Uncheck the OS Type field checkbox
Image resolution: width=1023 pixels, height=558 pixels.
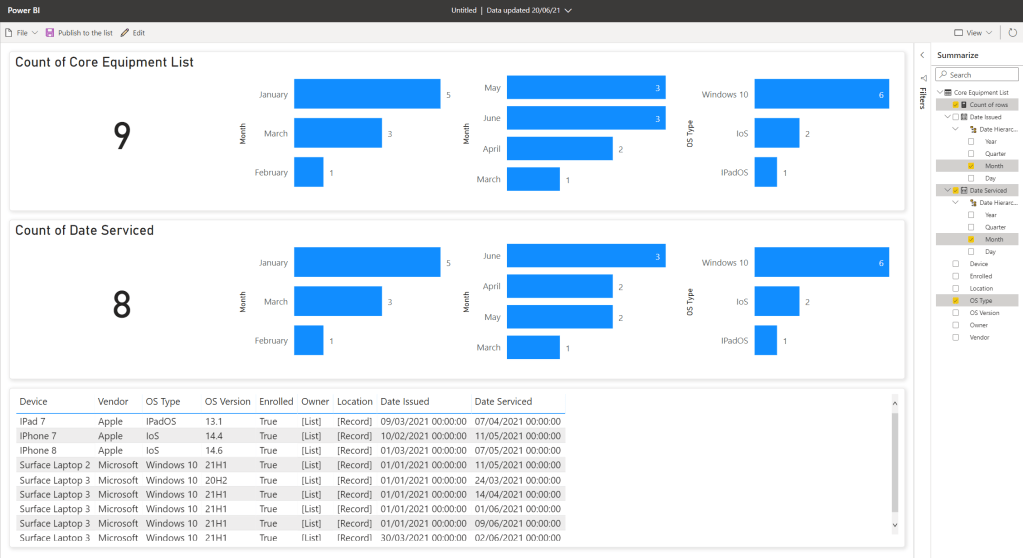(956, 301)
